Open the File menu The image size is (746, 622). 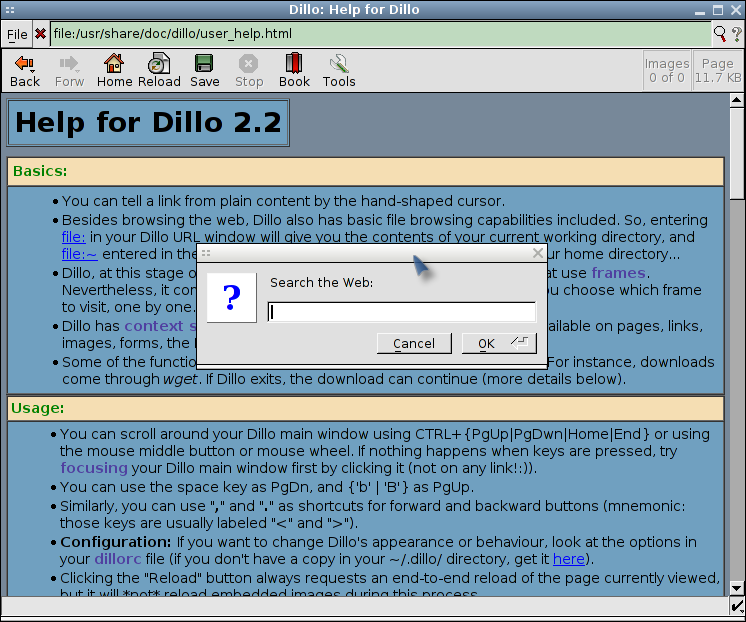[17, 34]
